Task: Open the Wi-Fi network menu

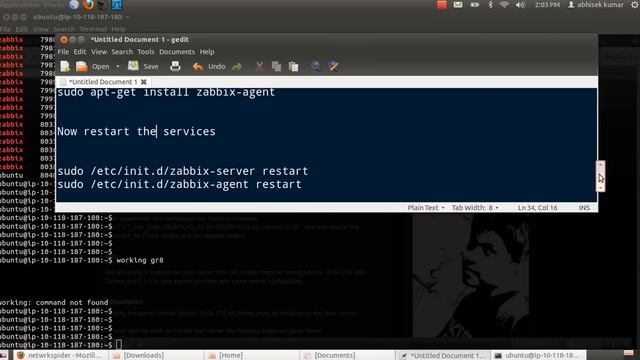Action: point(504,5)
